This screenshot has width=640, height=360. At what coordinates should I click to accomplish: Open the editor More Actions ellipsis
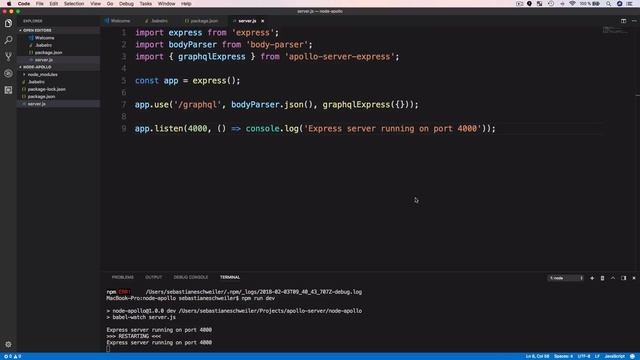tap(634, 21)
